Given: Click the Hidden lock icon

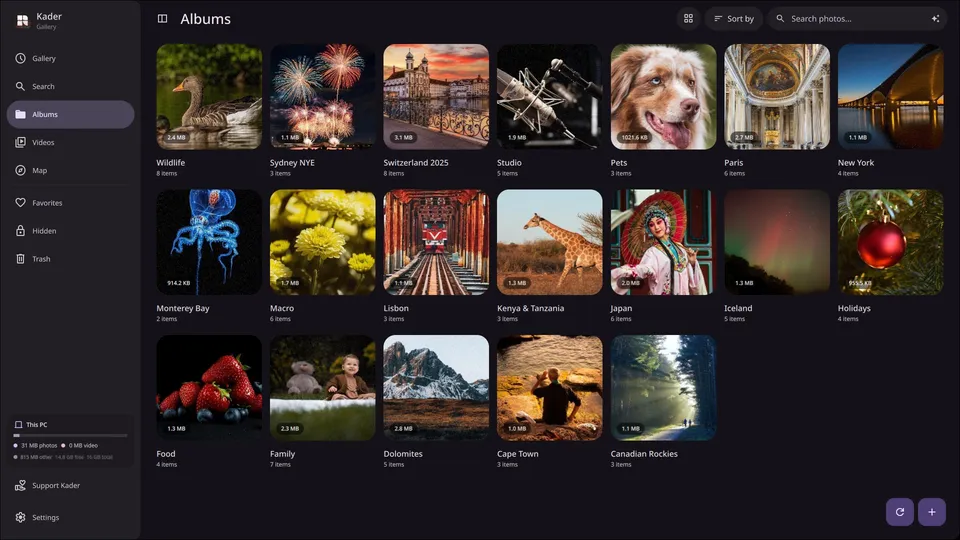Looking at the screenshot, I should 20,231.
